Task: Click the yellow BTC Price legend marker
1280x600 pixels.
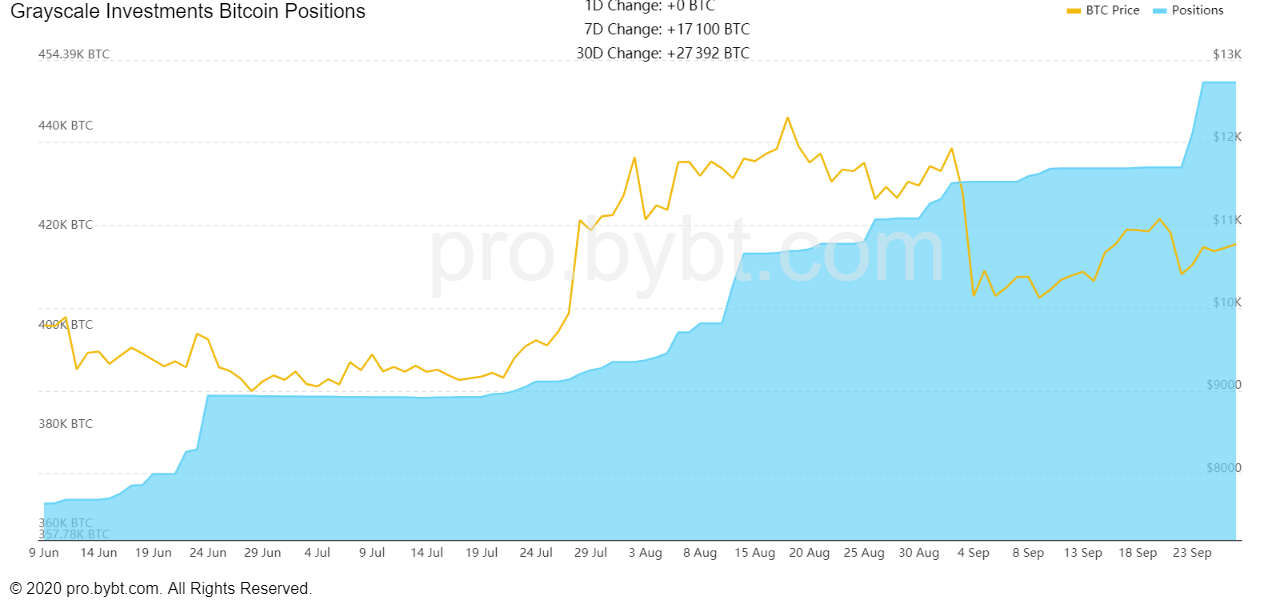Action: point(1075,10)
